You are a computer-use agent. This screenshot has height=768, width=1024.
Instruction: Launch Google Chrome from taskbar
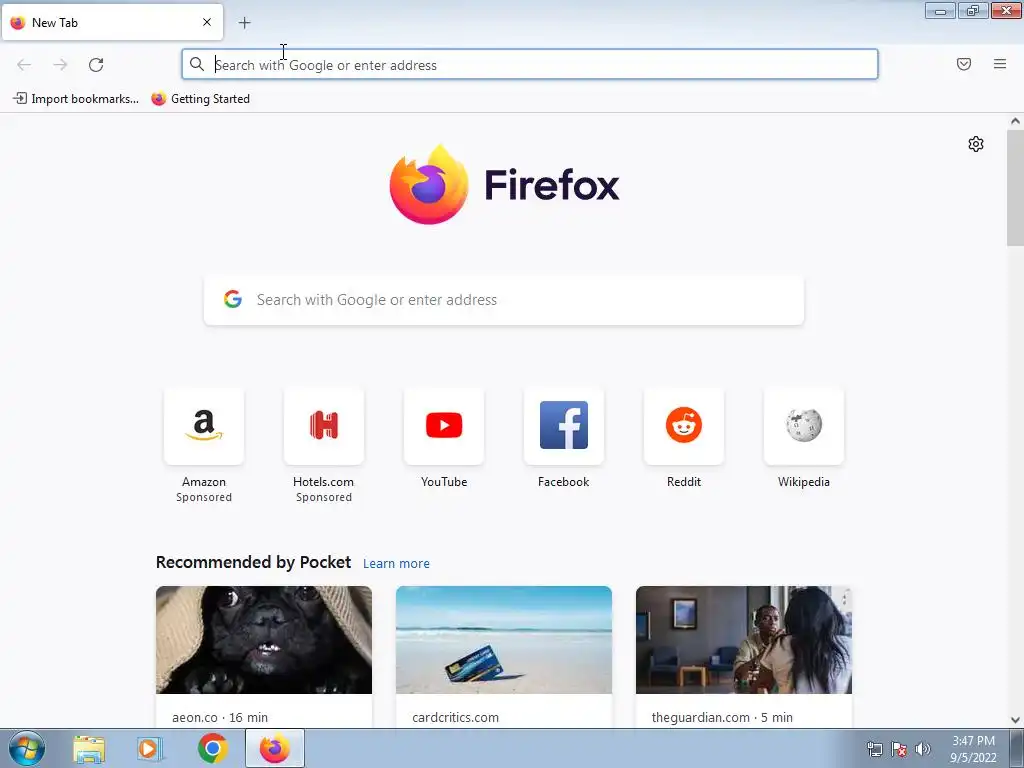[213, 748]
